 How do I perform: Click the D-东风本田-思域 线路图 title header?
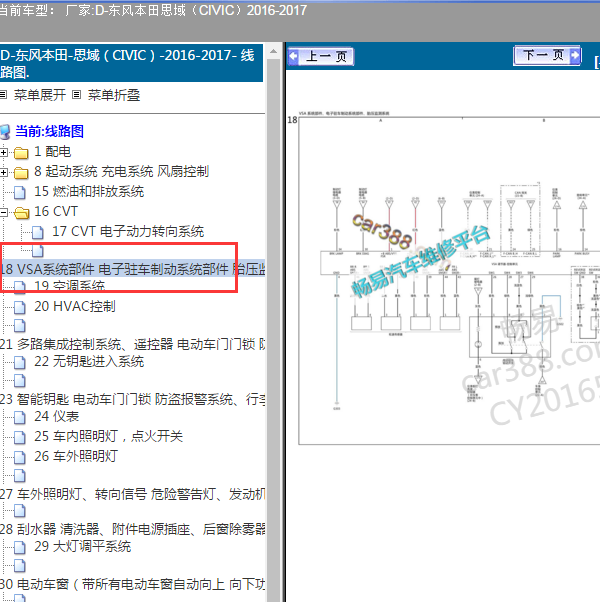131,63
